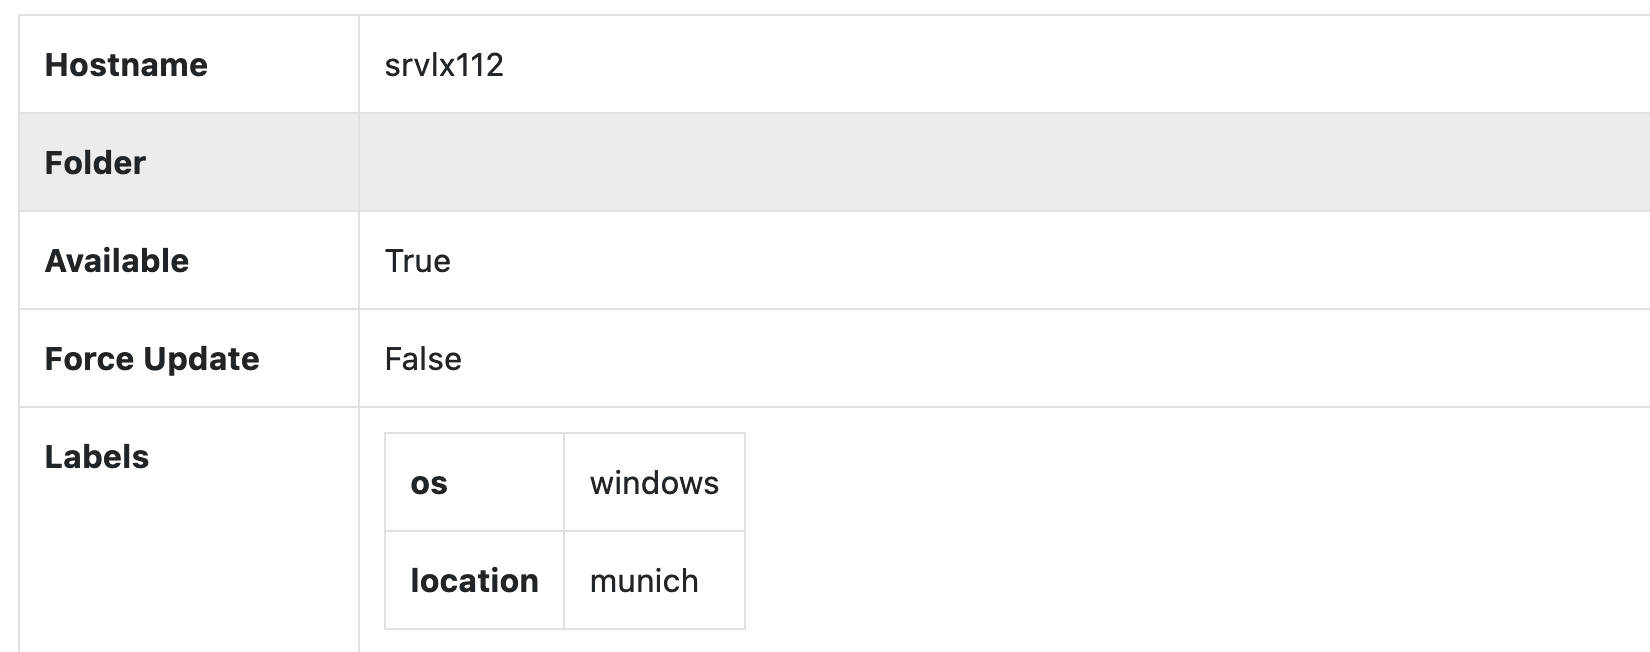Click the "Labels" field label
The image size is (1650, 652).
[x=97, y=457]
